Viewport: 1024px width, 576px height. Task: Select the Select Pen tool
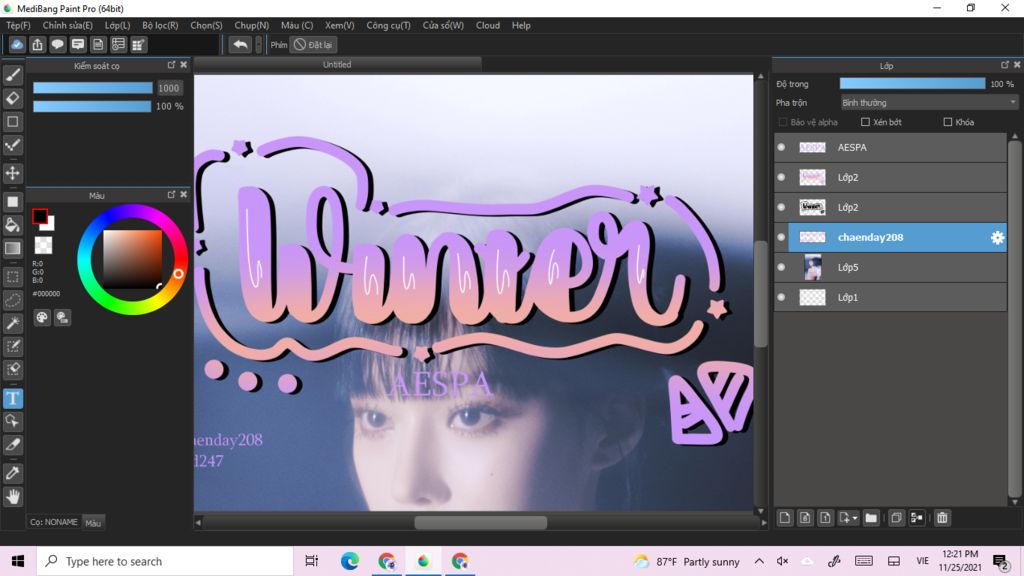click(x=12, y=346)
